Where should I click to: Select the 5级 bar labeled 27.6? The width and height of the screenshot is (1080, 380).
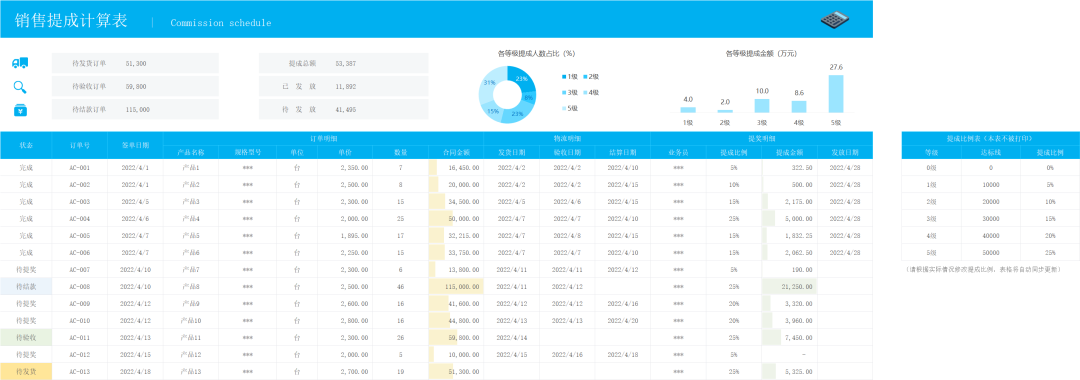835,93
